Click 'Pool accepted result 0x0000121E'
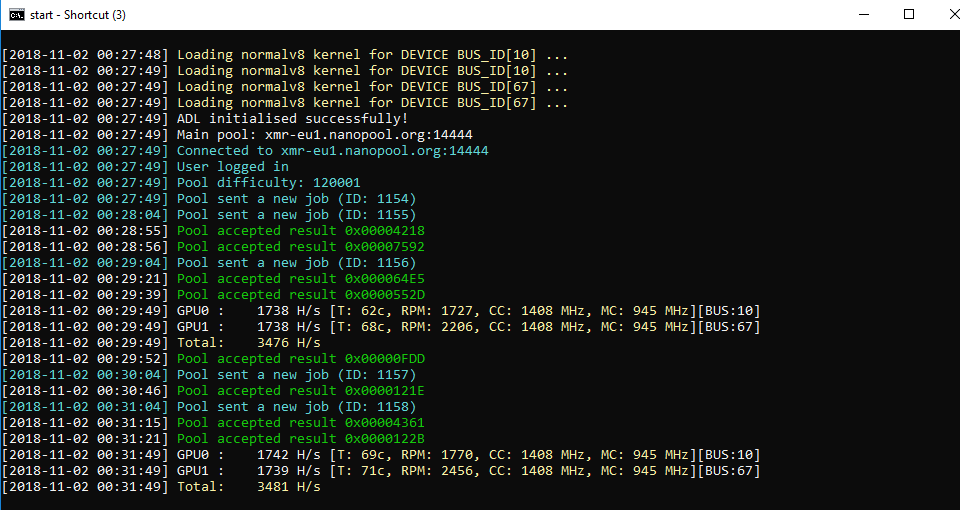Viewport: 960px width, 510px height. coord(301,391)
